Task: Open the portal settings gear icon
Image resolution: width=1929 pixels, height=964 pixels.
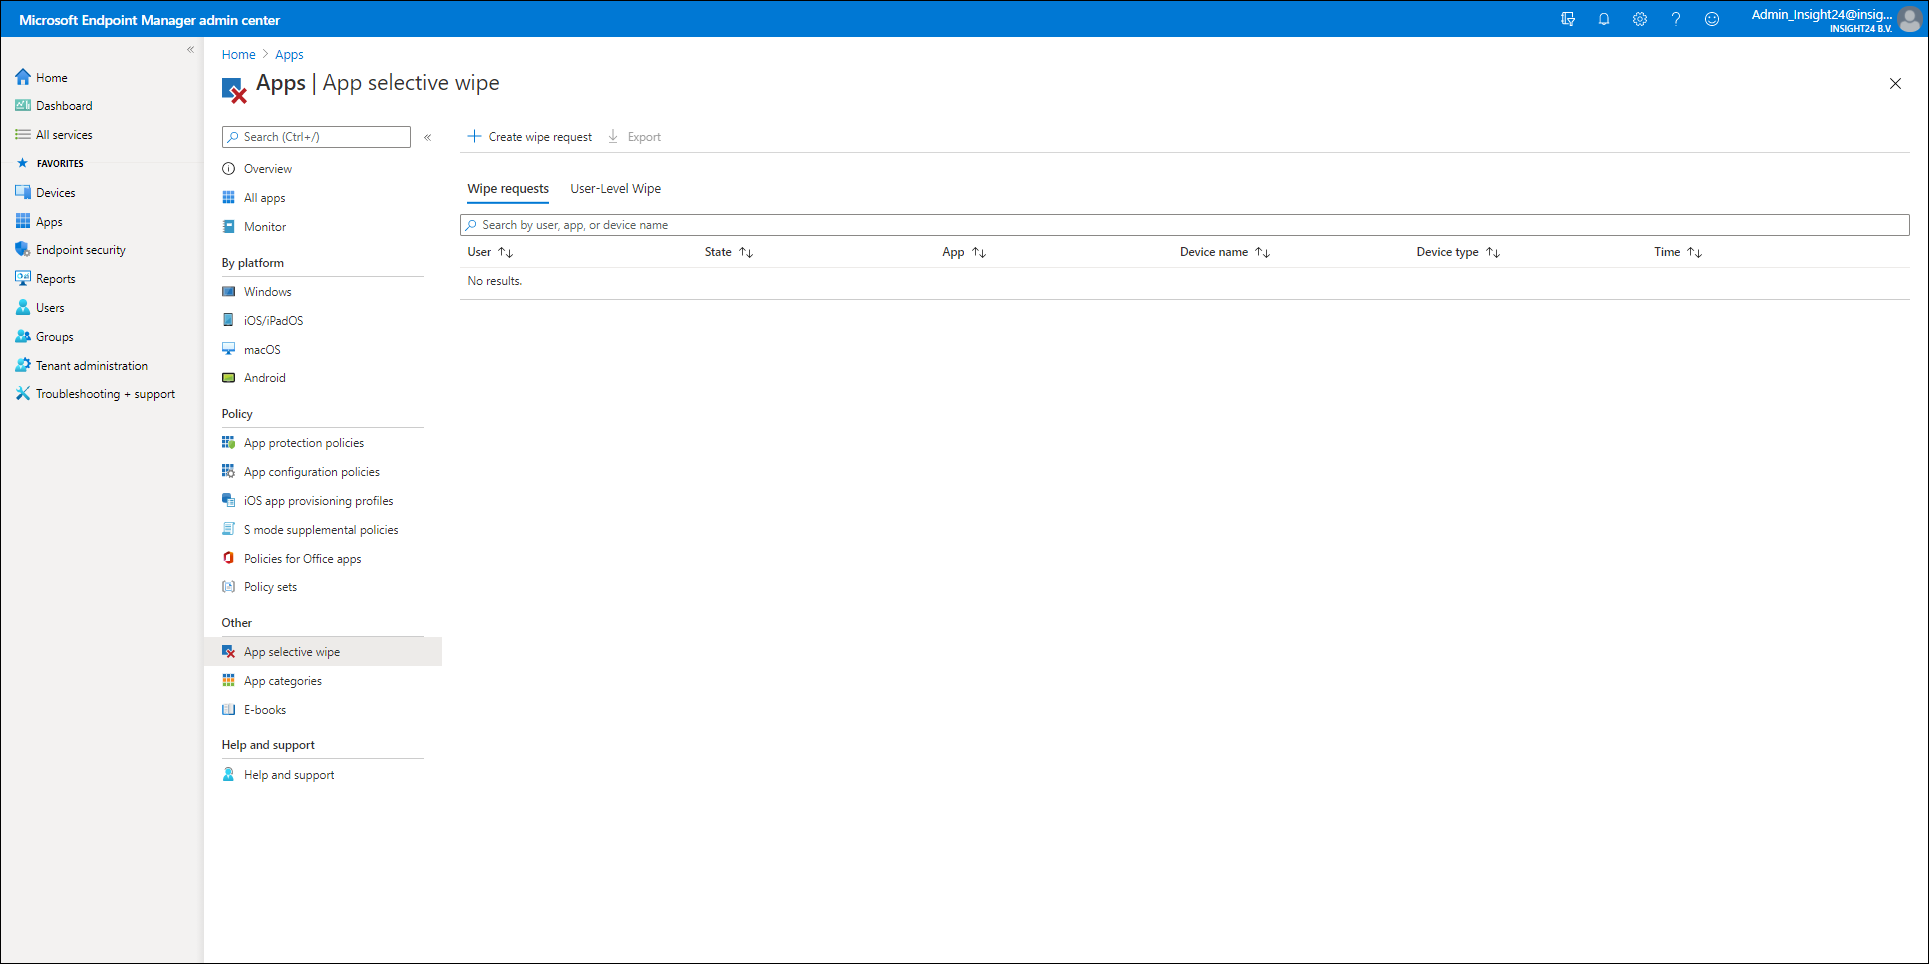Action: tap(1640, 19)
